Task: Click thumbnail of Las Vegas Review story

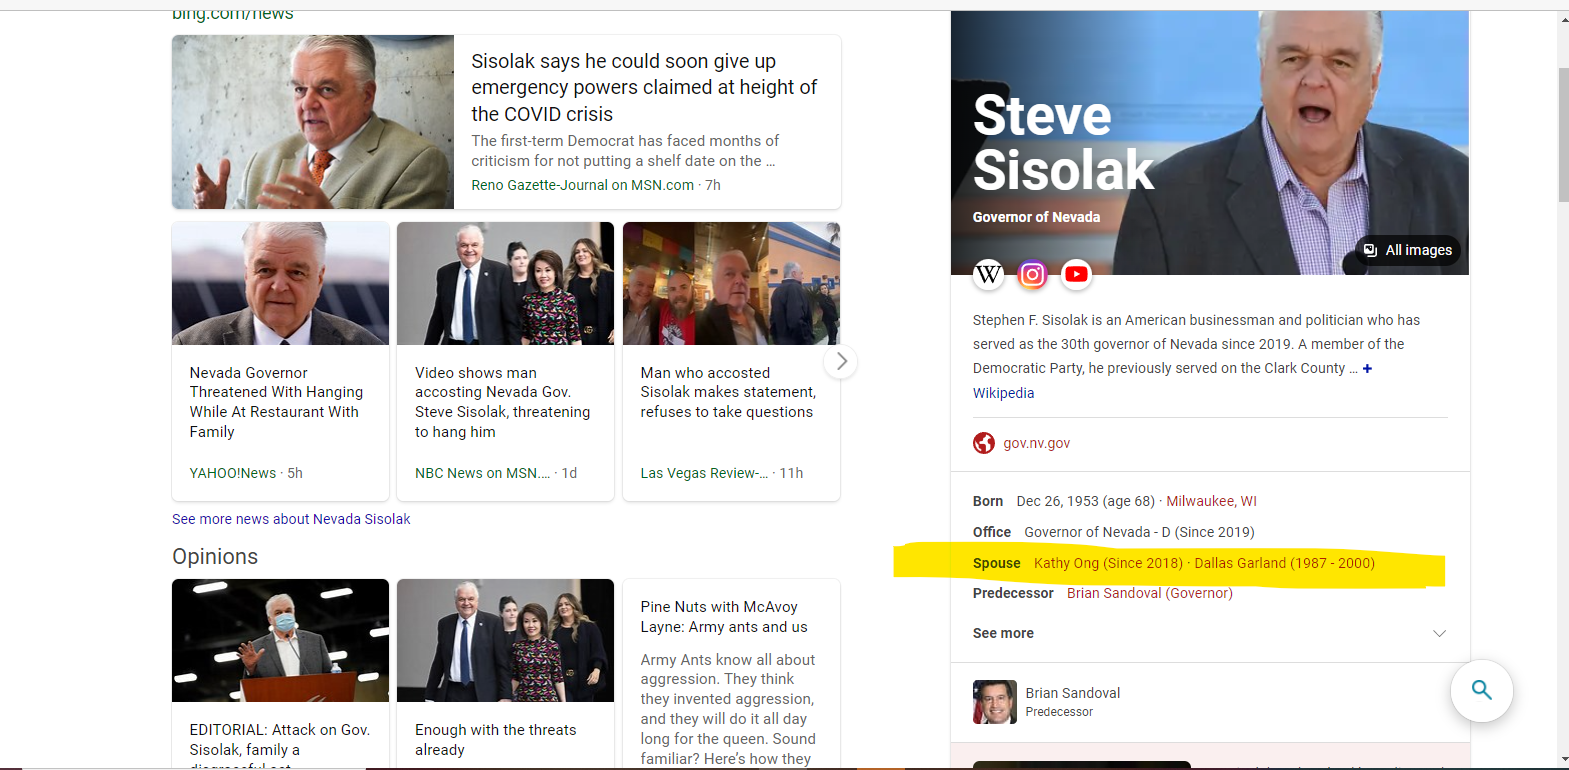Action: click(x=731, y=283)
